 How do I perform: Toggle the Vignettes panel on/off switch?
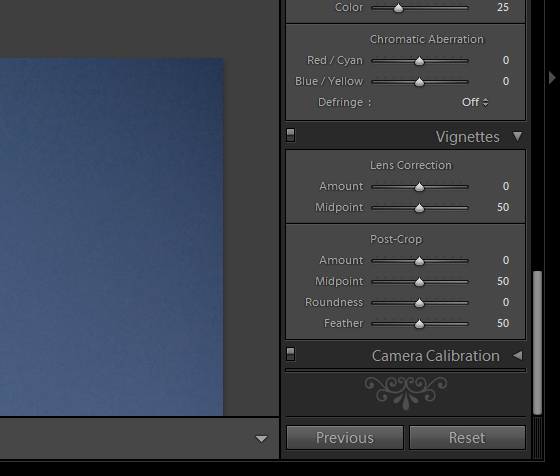291,135
